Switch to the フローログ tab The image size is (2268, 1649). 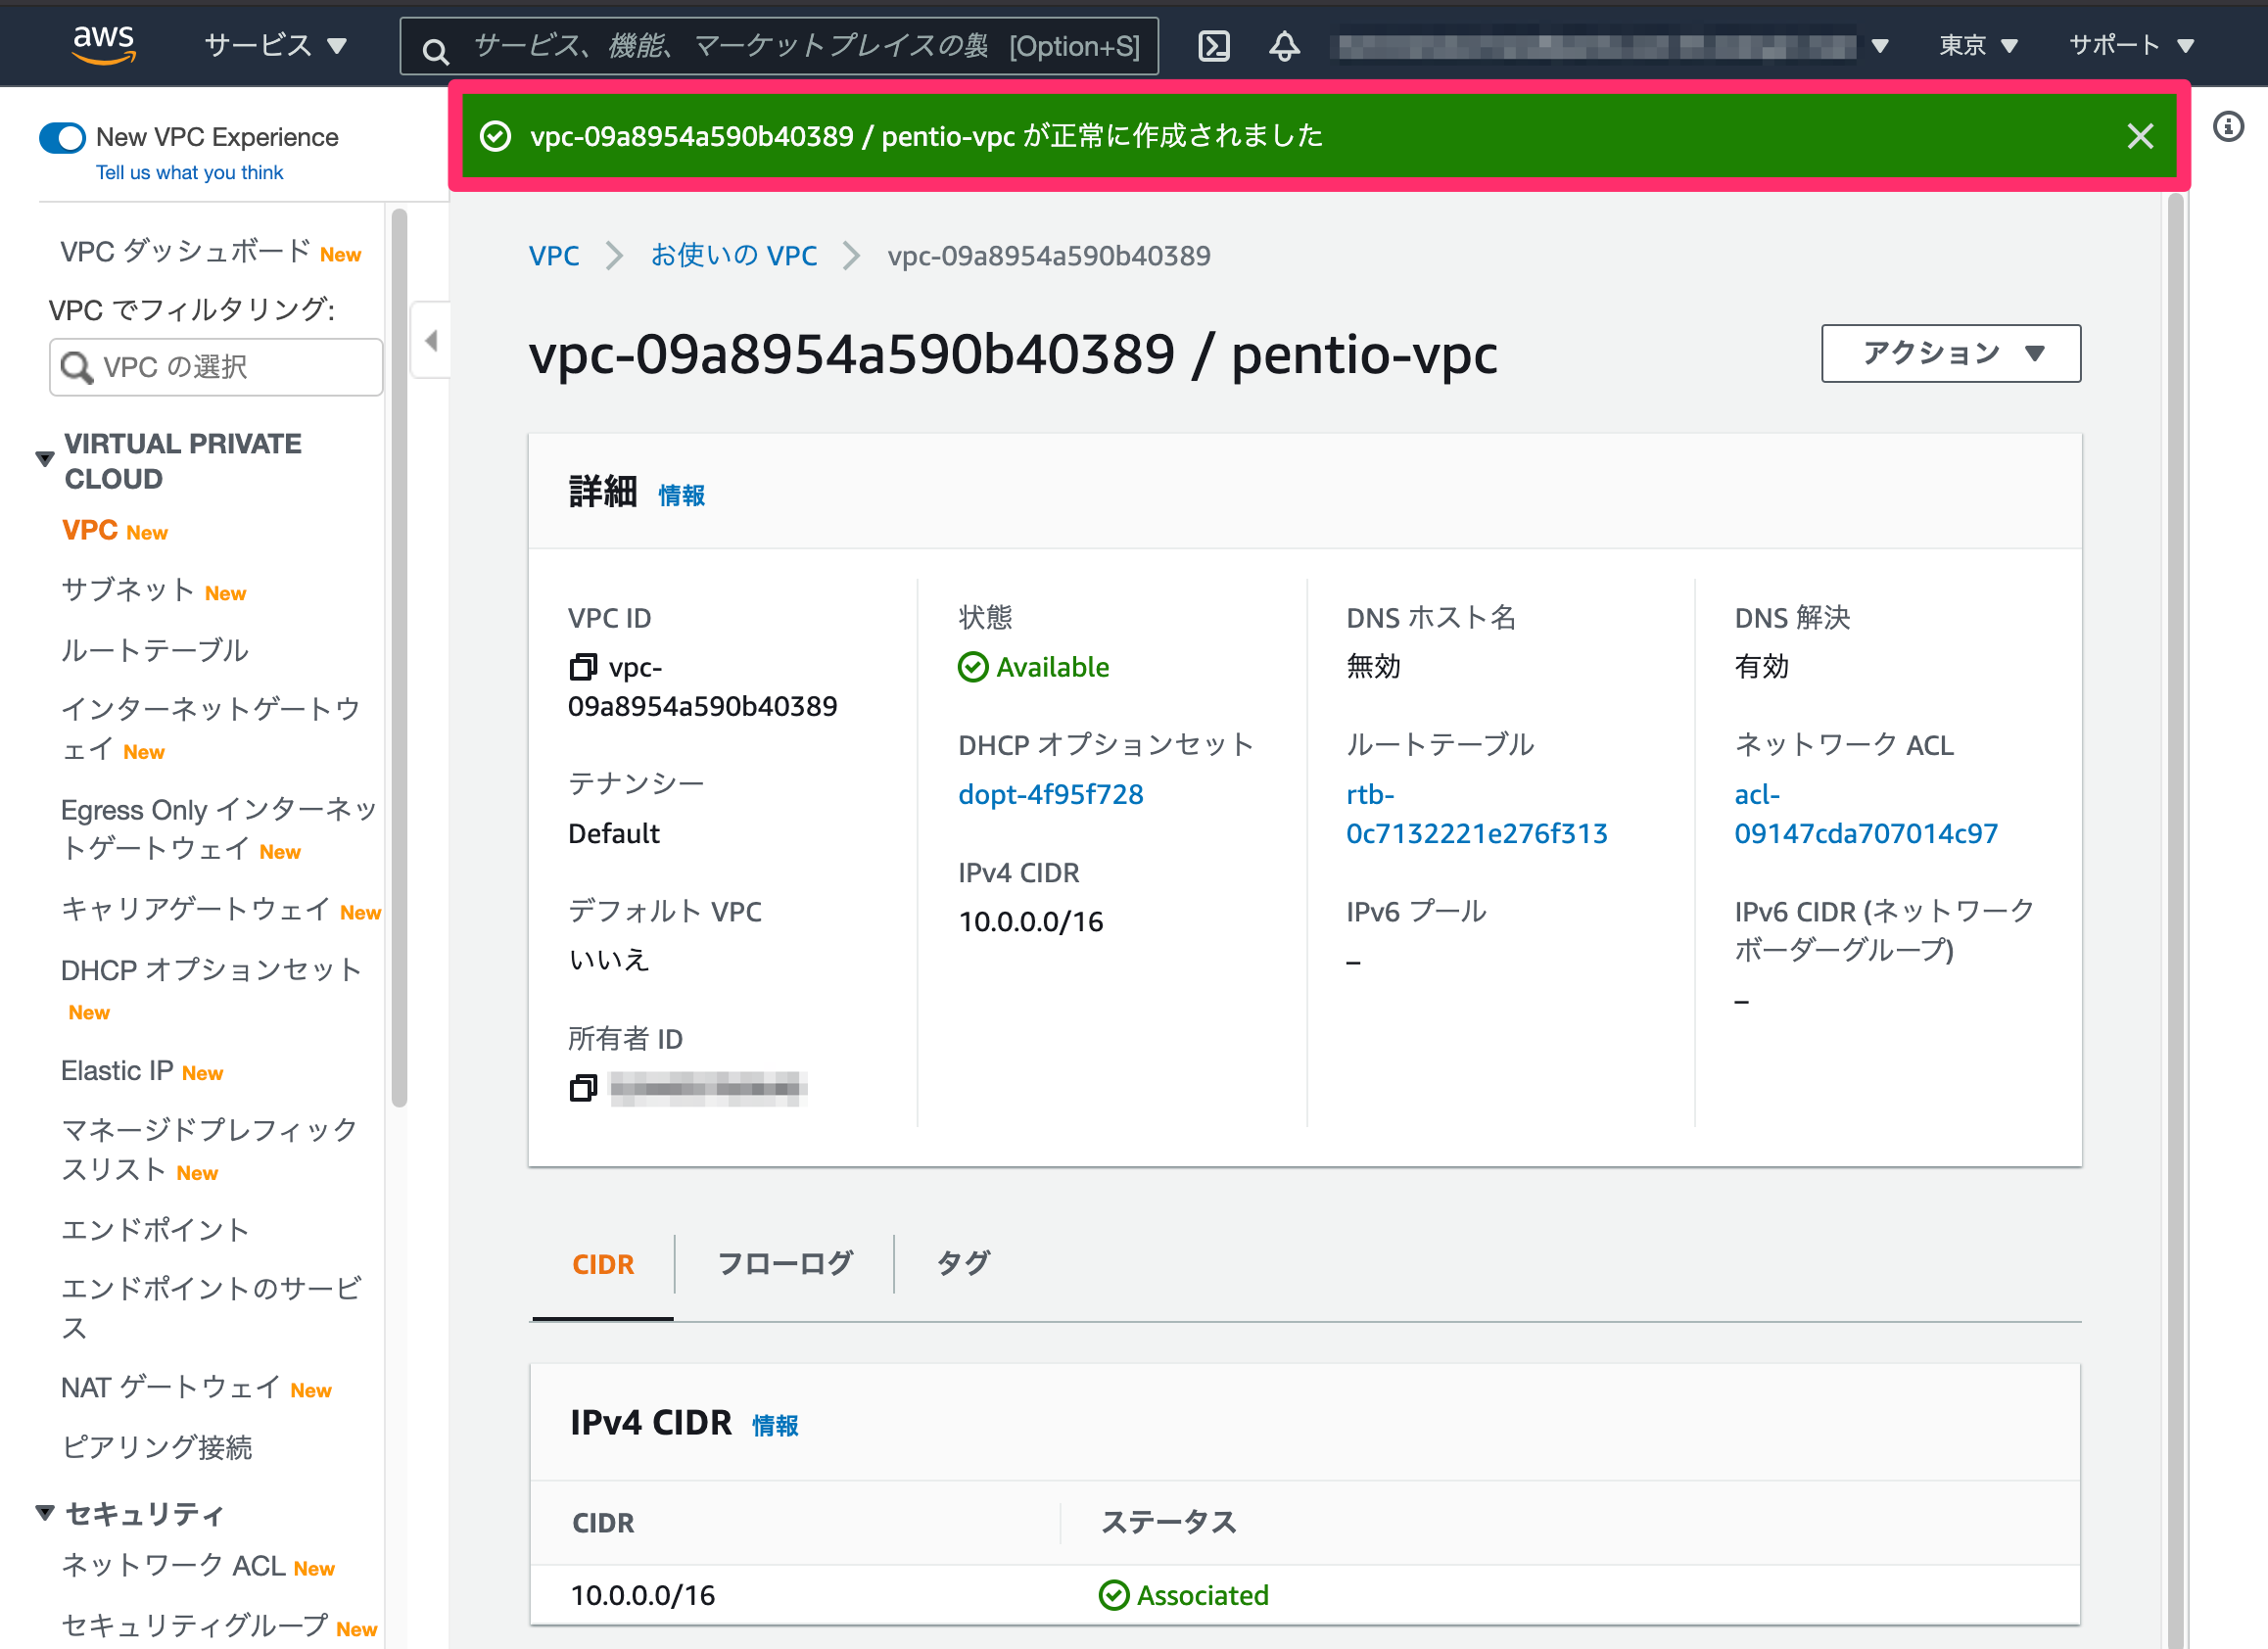click(785, 1264)
